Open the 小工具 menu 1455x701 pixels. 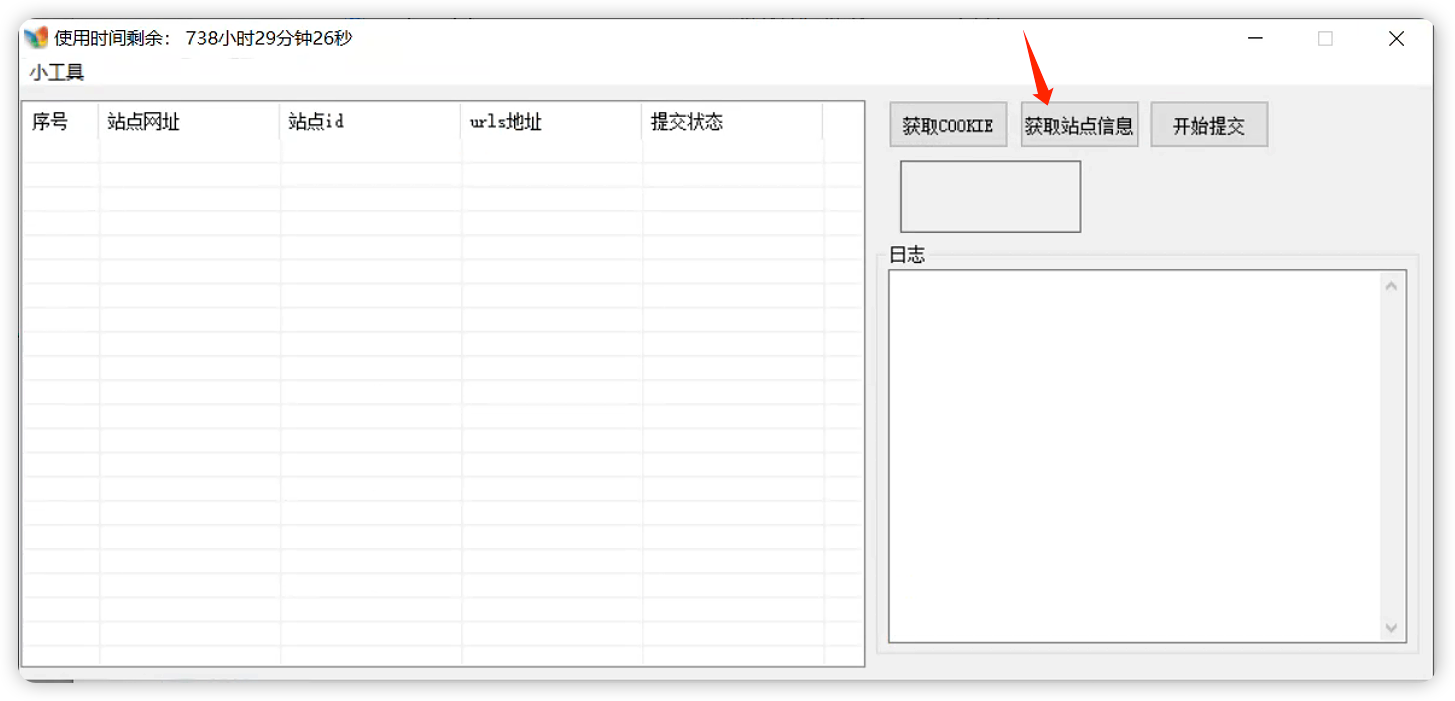57,72
